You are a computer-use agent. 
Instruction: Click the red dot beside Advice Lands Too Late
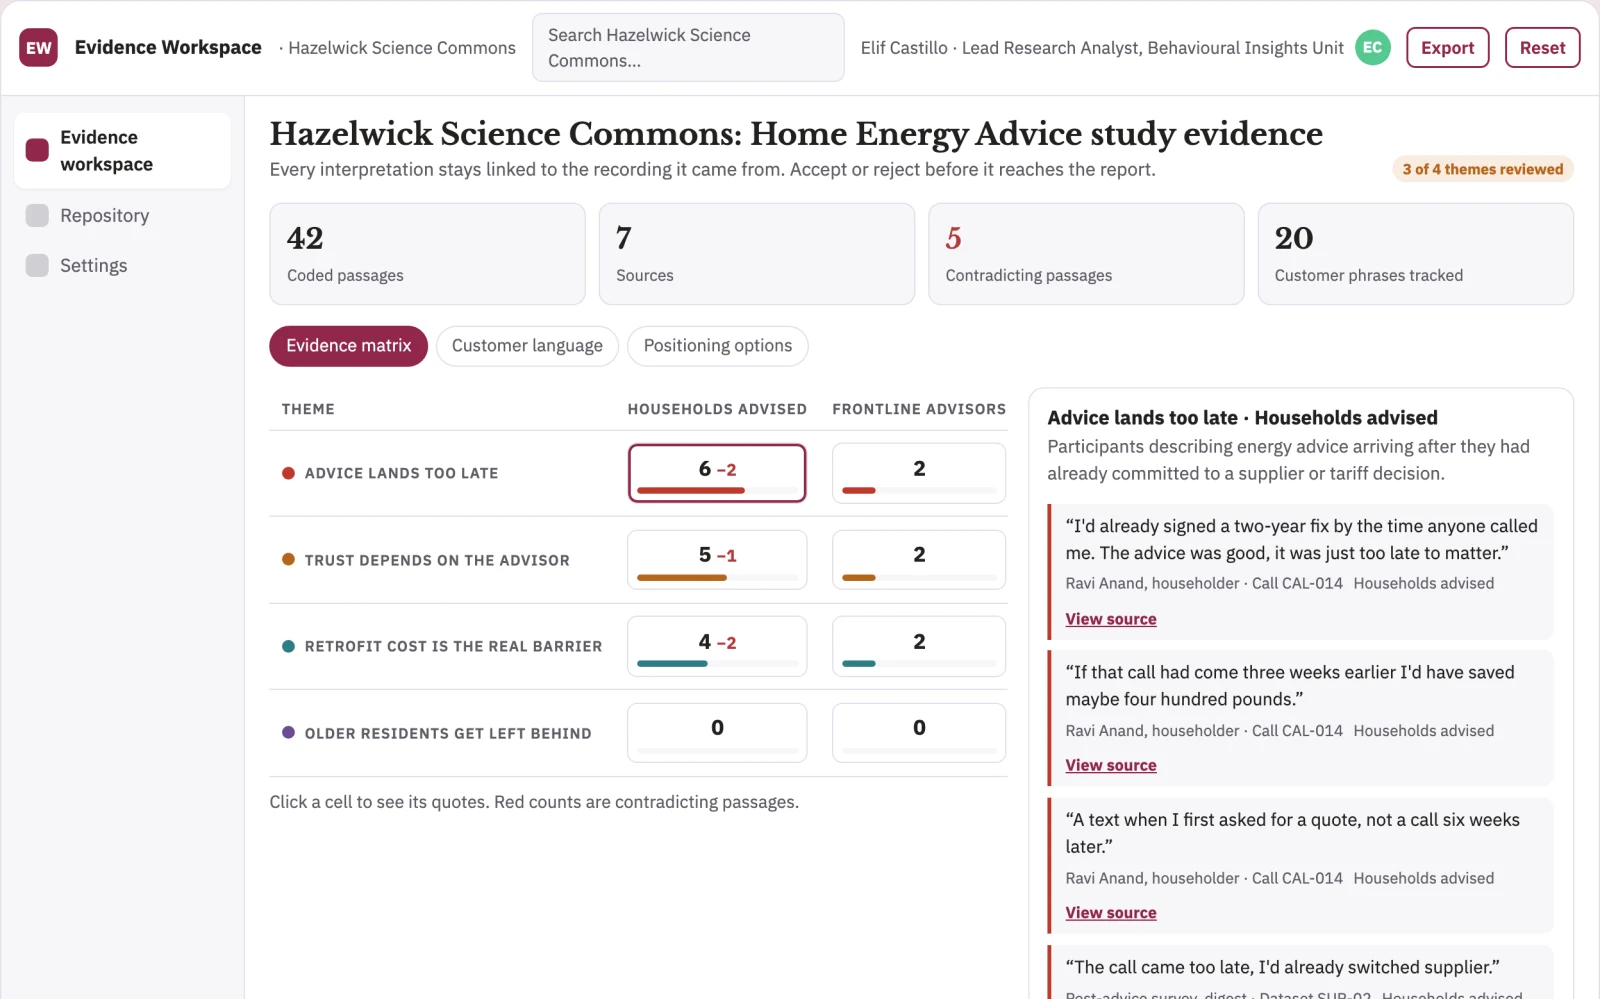click(x=288, y=473)
